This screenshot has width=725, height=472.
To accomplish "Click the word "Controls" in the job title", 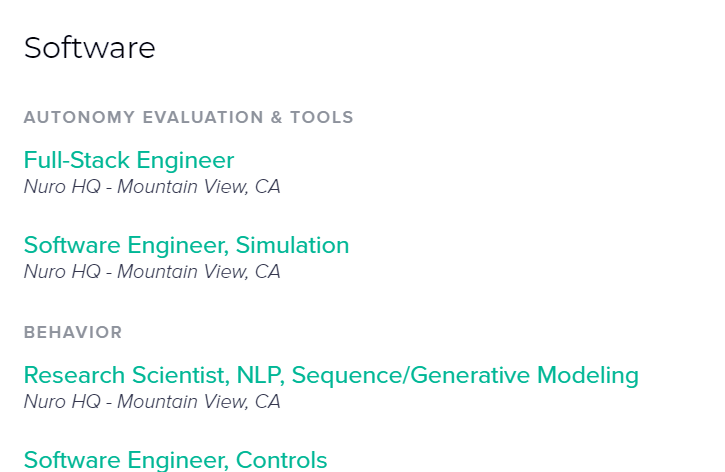I will coord(281,460).
